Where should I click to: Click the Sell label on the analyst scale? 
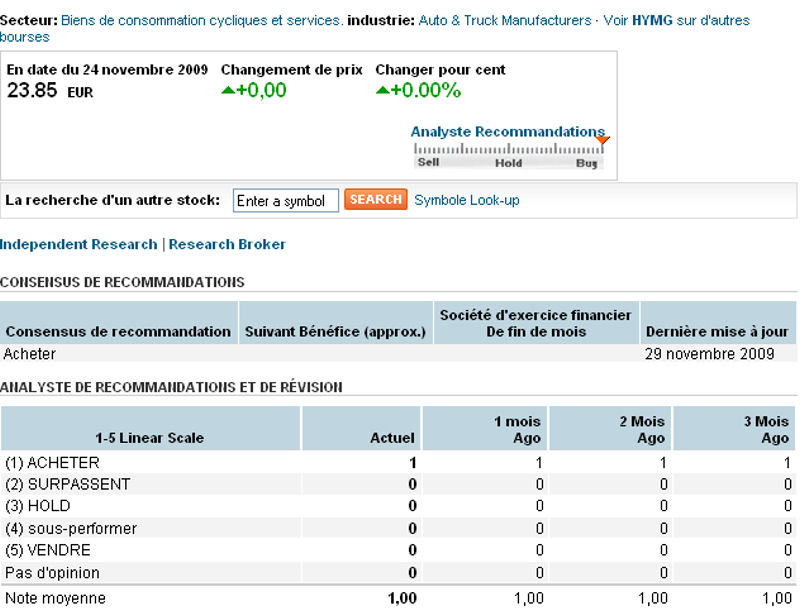coord(428,162)
